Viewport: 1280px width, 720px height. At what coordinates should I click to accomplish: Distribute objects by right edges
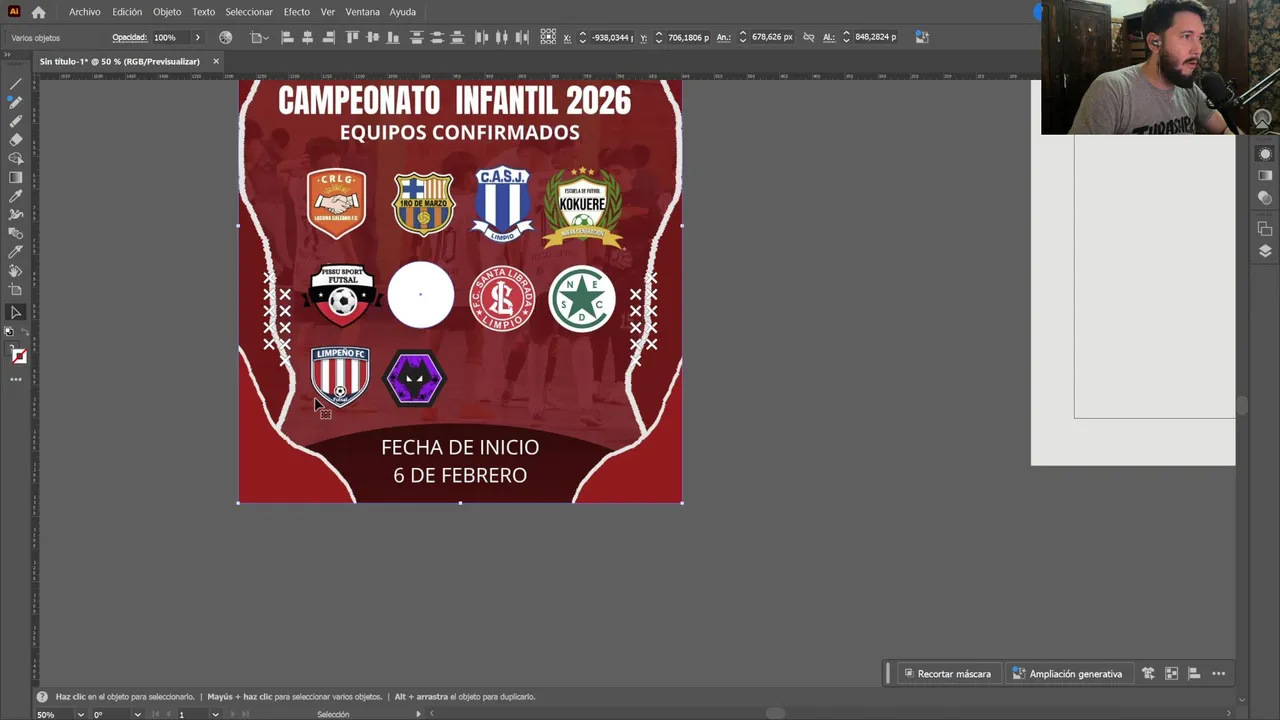point(522,37)
